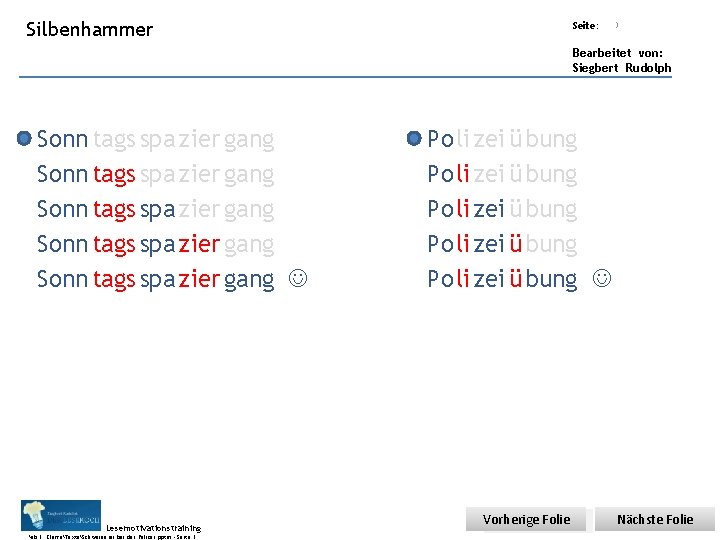Click the lightbulb logo at bottom left
Viewport: 720px width, 540px height.
pos(60,514)
